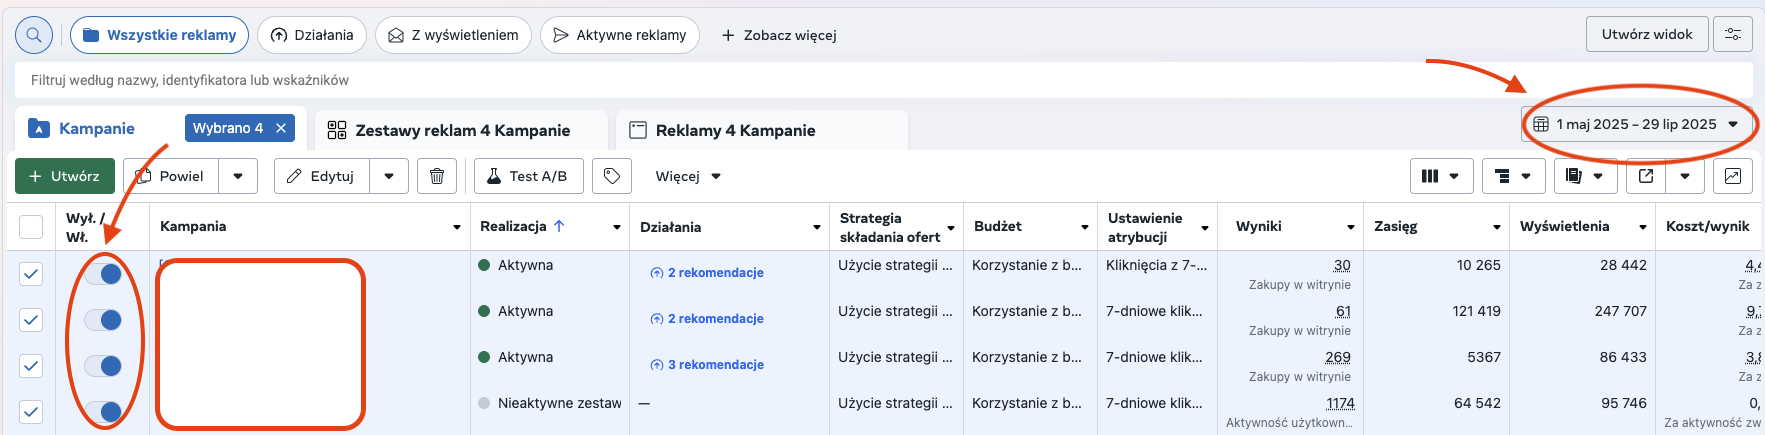
Task: Click result value 30 link
Action: point(1342,265)
